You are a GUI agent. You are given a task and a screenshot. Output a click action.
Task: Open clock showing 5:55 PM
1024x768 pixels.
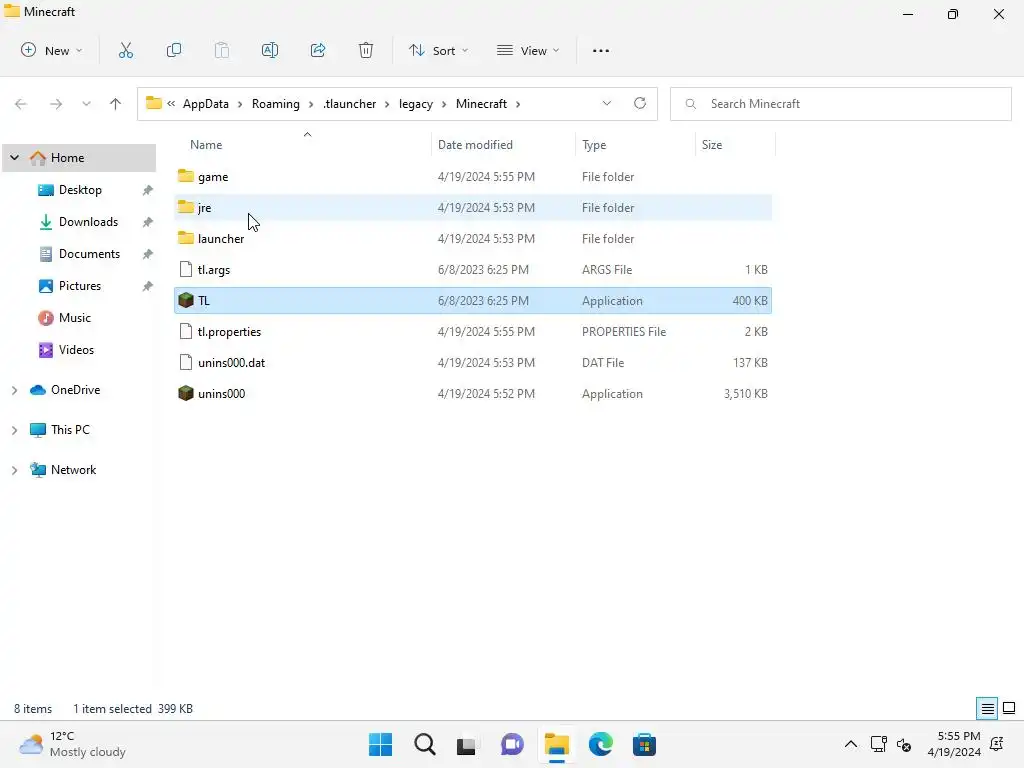coord(954,744)
